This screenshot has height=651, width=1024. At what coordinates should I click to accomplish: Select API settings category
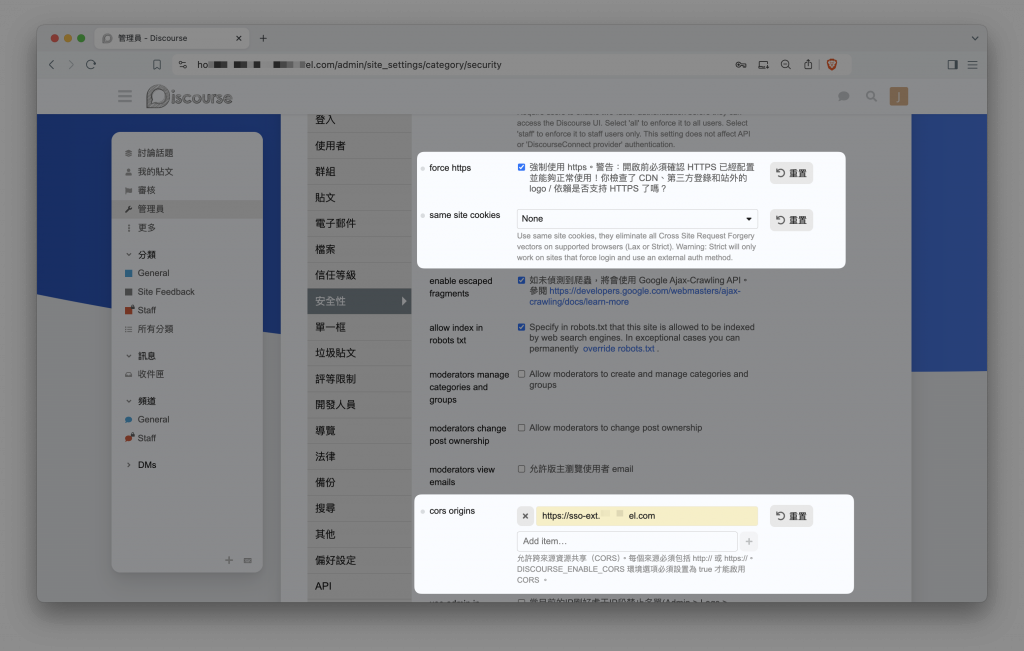(x=359, y=586)
